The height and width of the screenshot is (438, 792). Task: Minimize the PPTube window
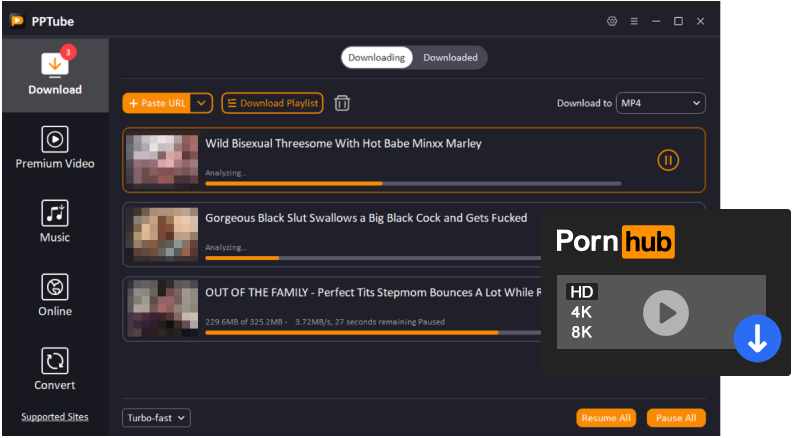click(656, 21)
